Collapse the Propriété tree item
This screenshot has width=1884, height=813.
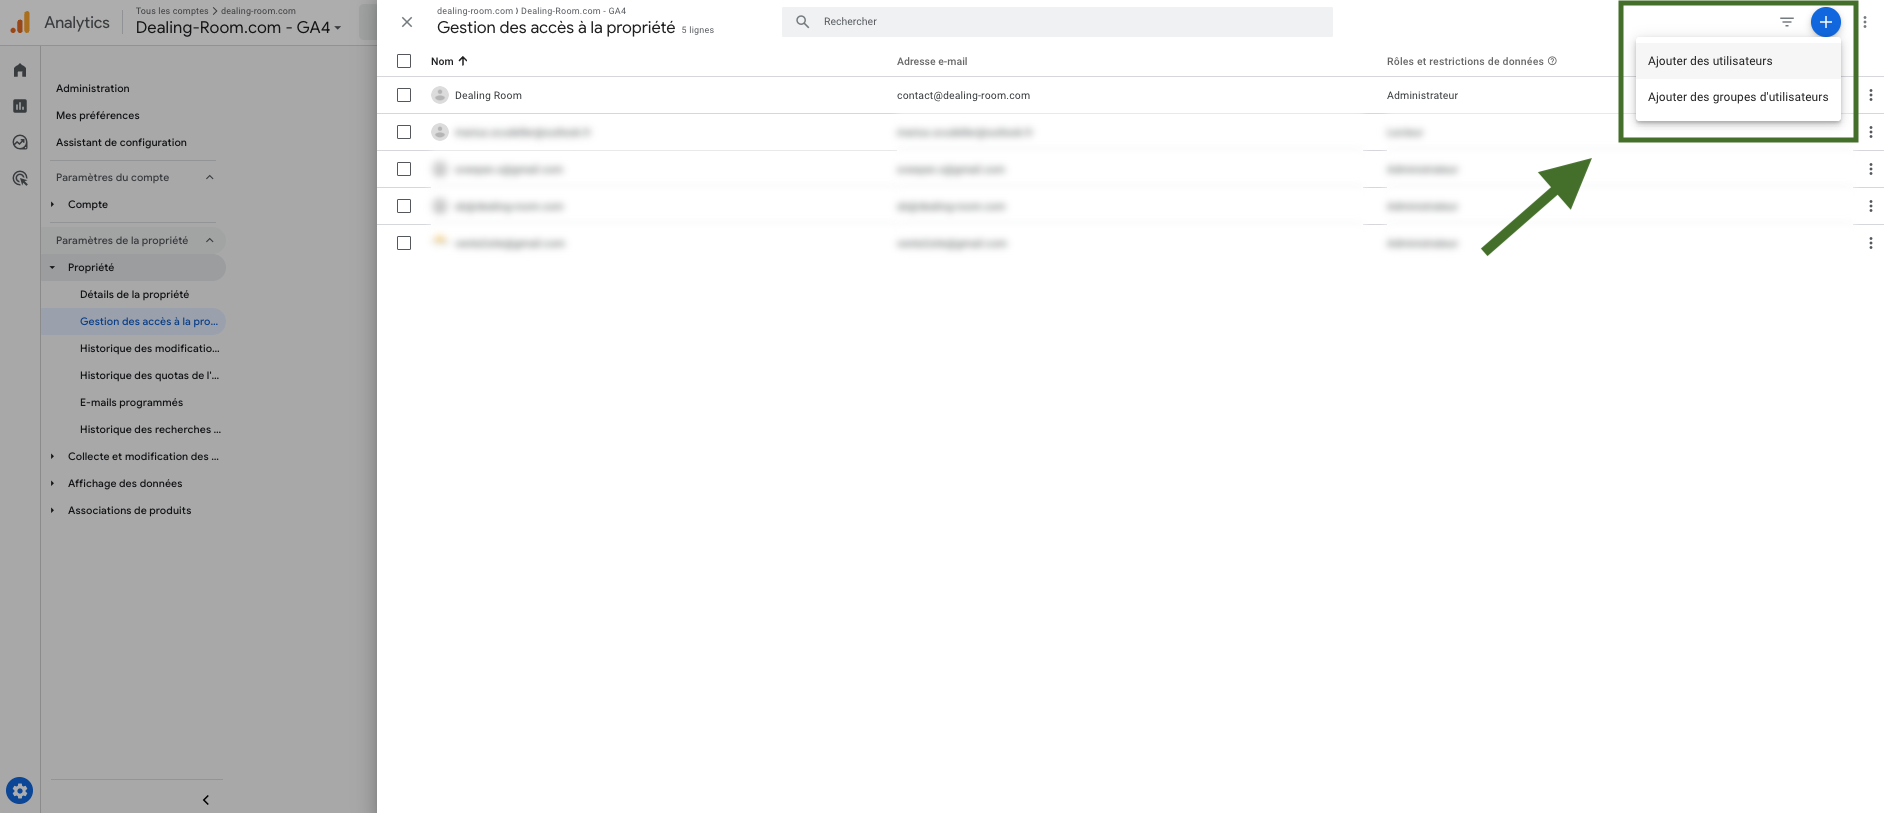(53, 267)
